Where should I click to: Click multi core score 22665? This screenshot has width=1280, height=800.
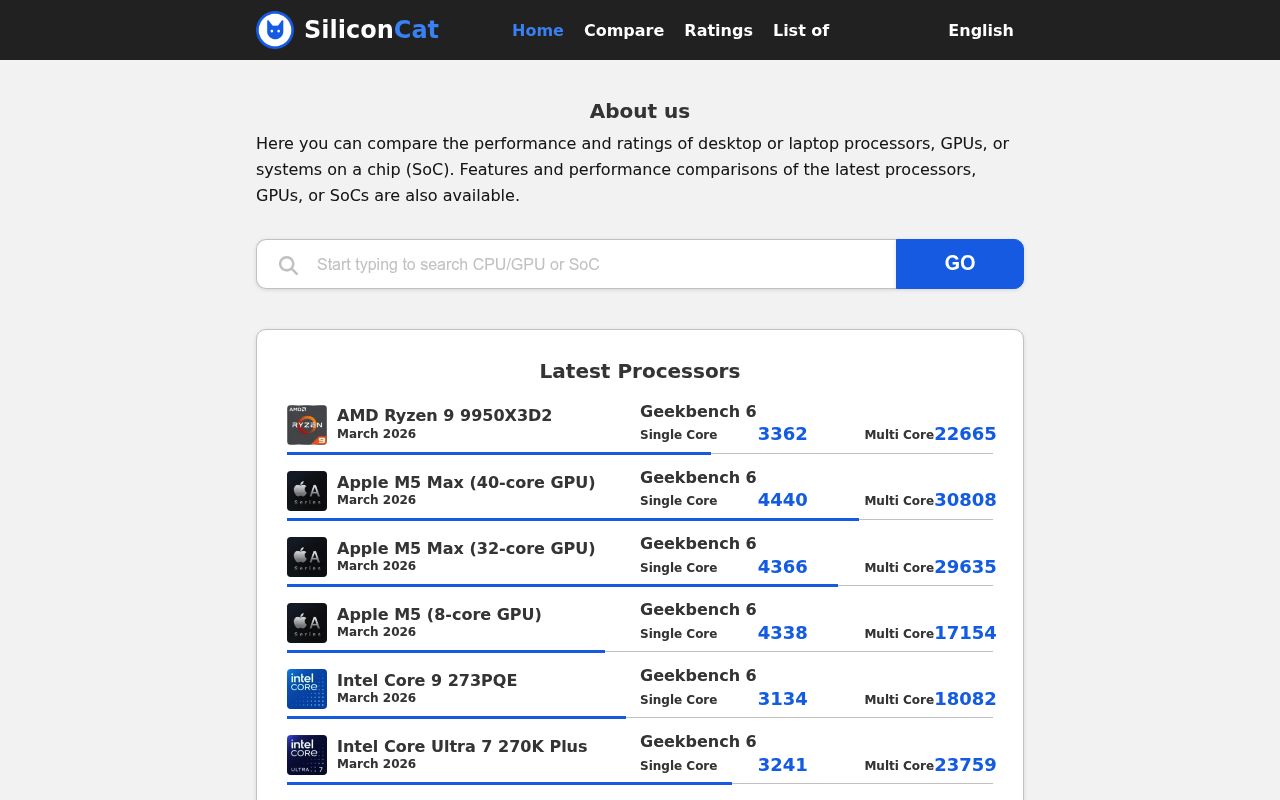click(x=965, y=434)
